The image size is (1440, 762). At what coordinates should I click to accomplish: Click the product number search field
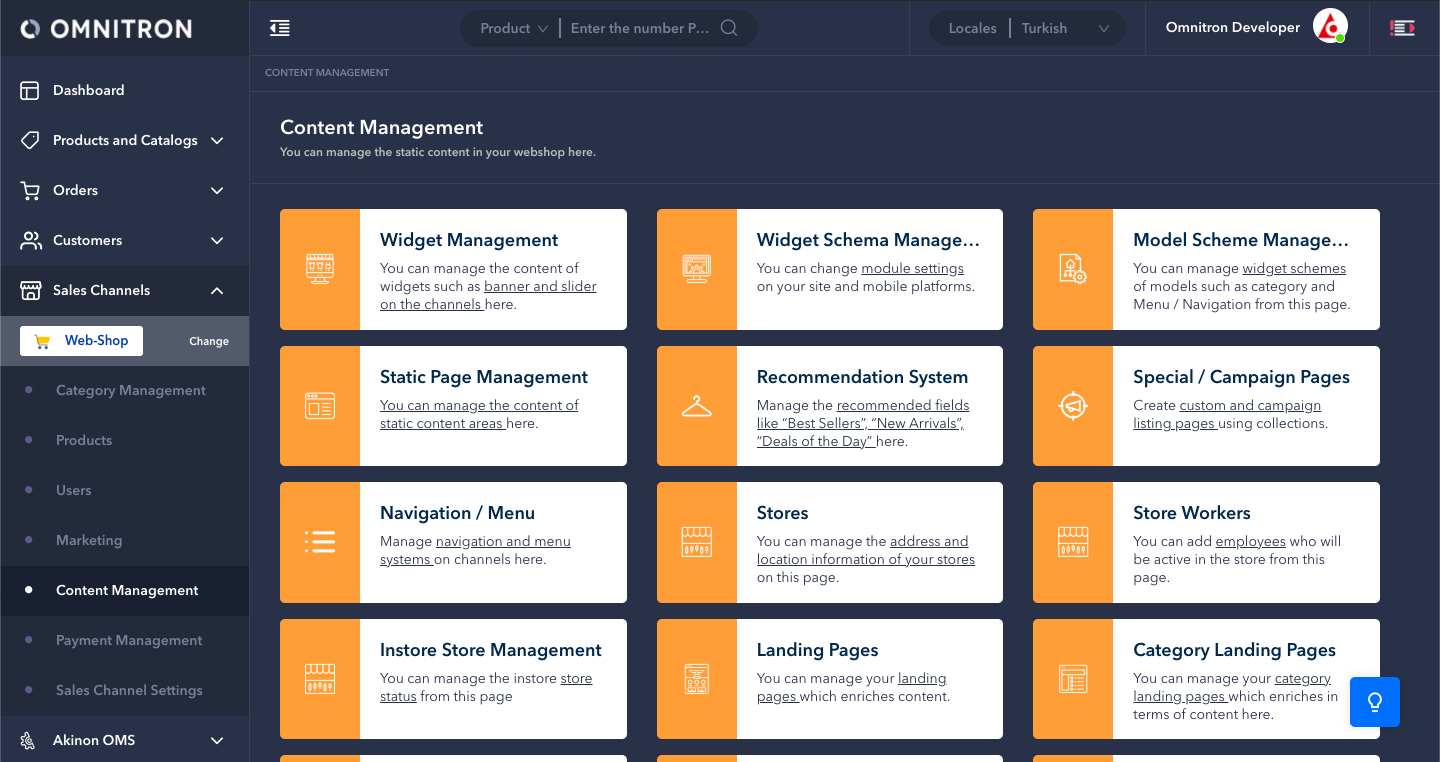pyautogui.click(x=640, y=28)
